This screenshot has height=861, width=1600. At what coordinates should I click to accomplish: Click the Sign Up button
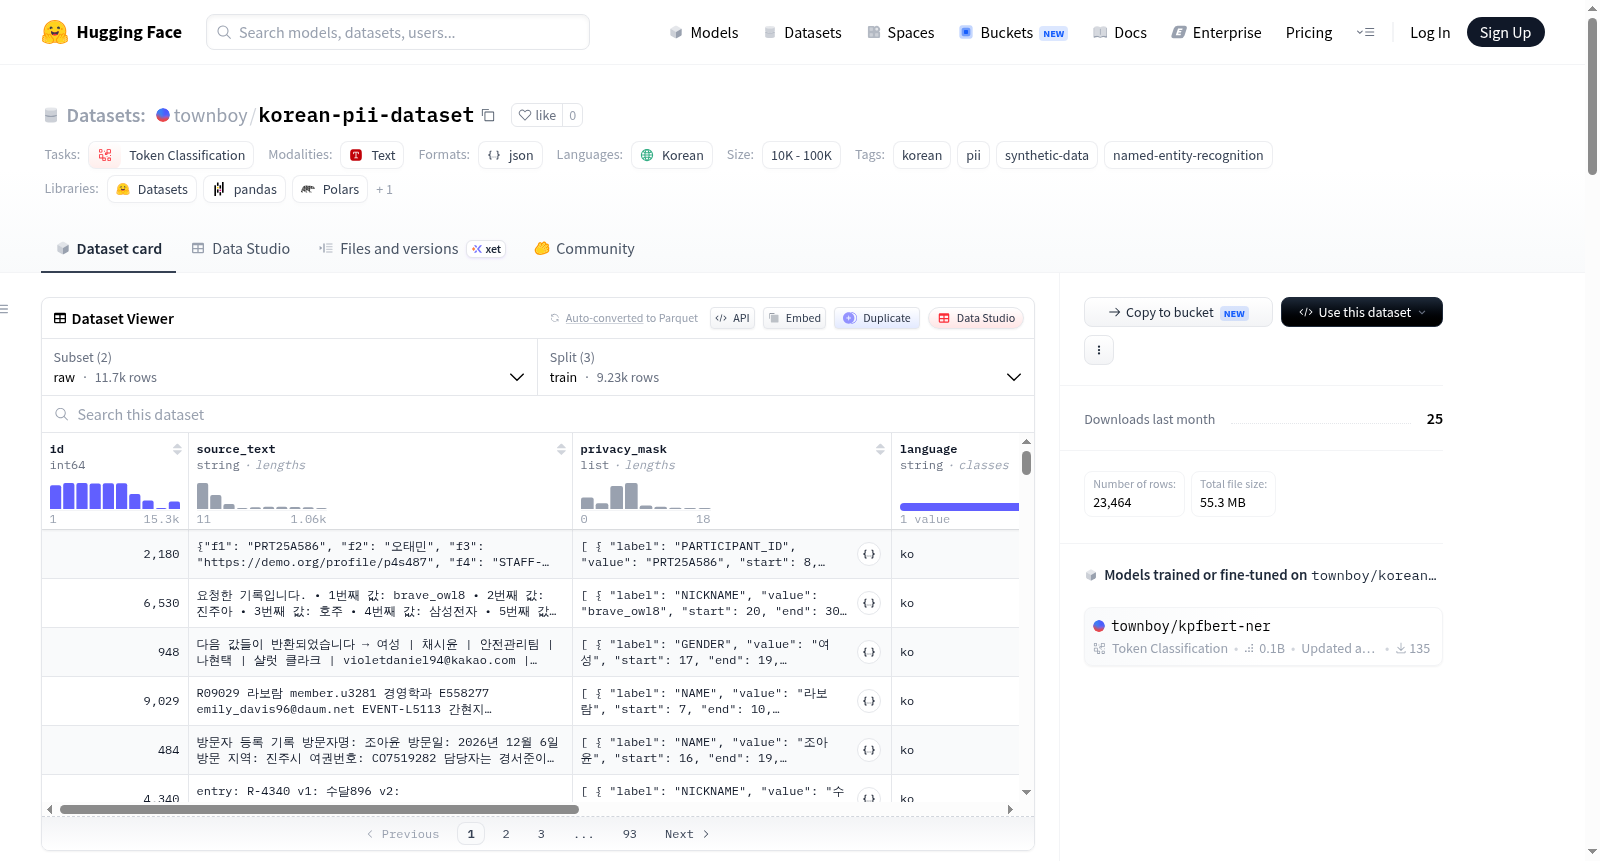(x=1505, y=32)
